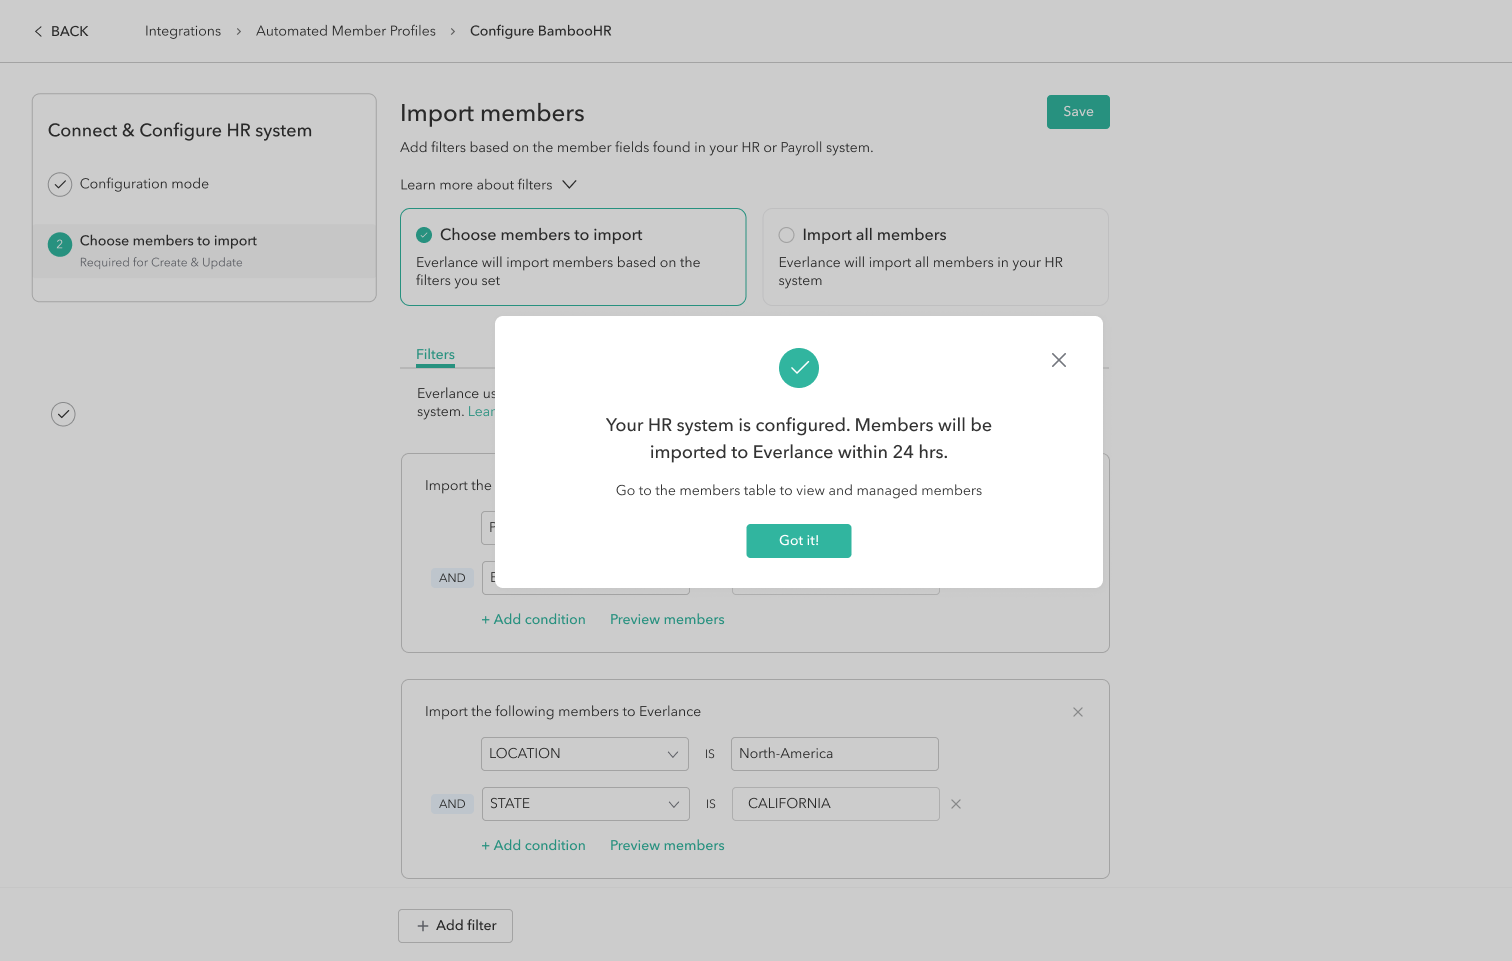The image size is (1512, 961).
Task: Select the Import all members radio option
Action: pos(786,235)
